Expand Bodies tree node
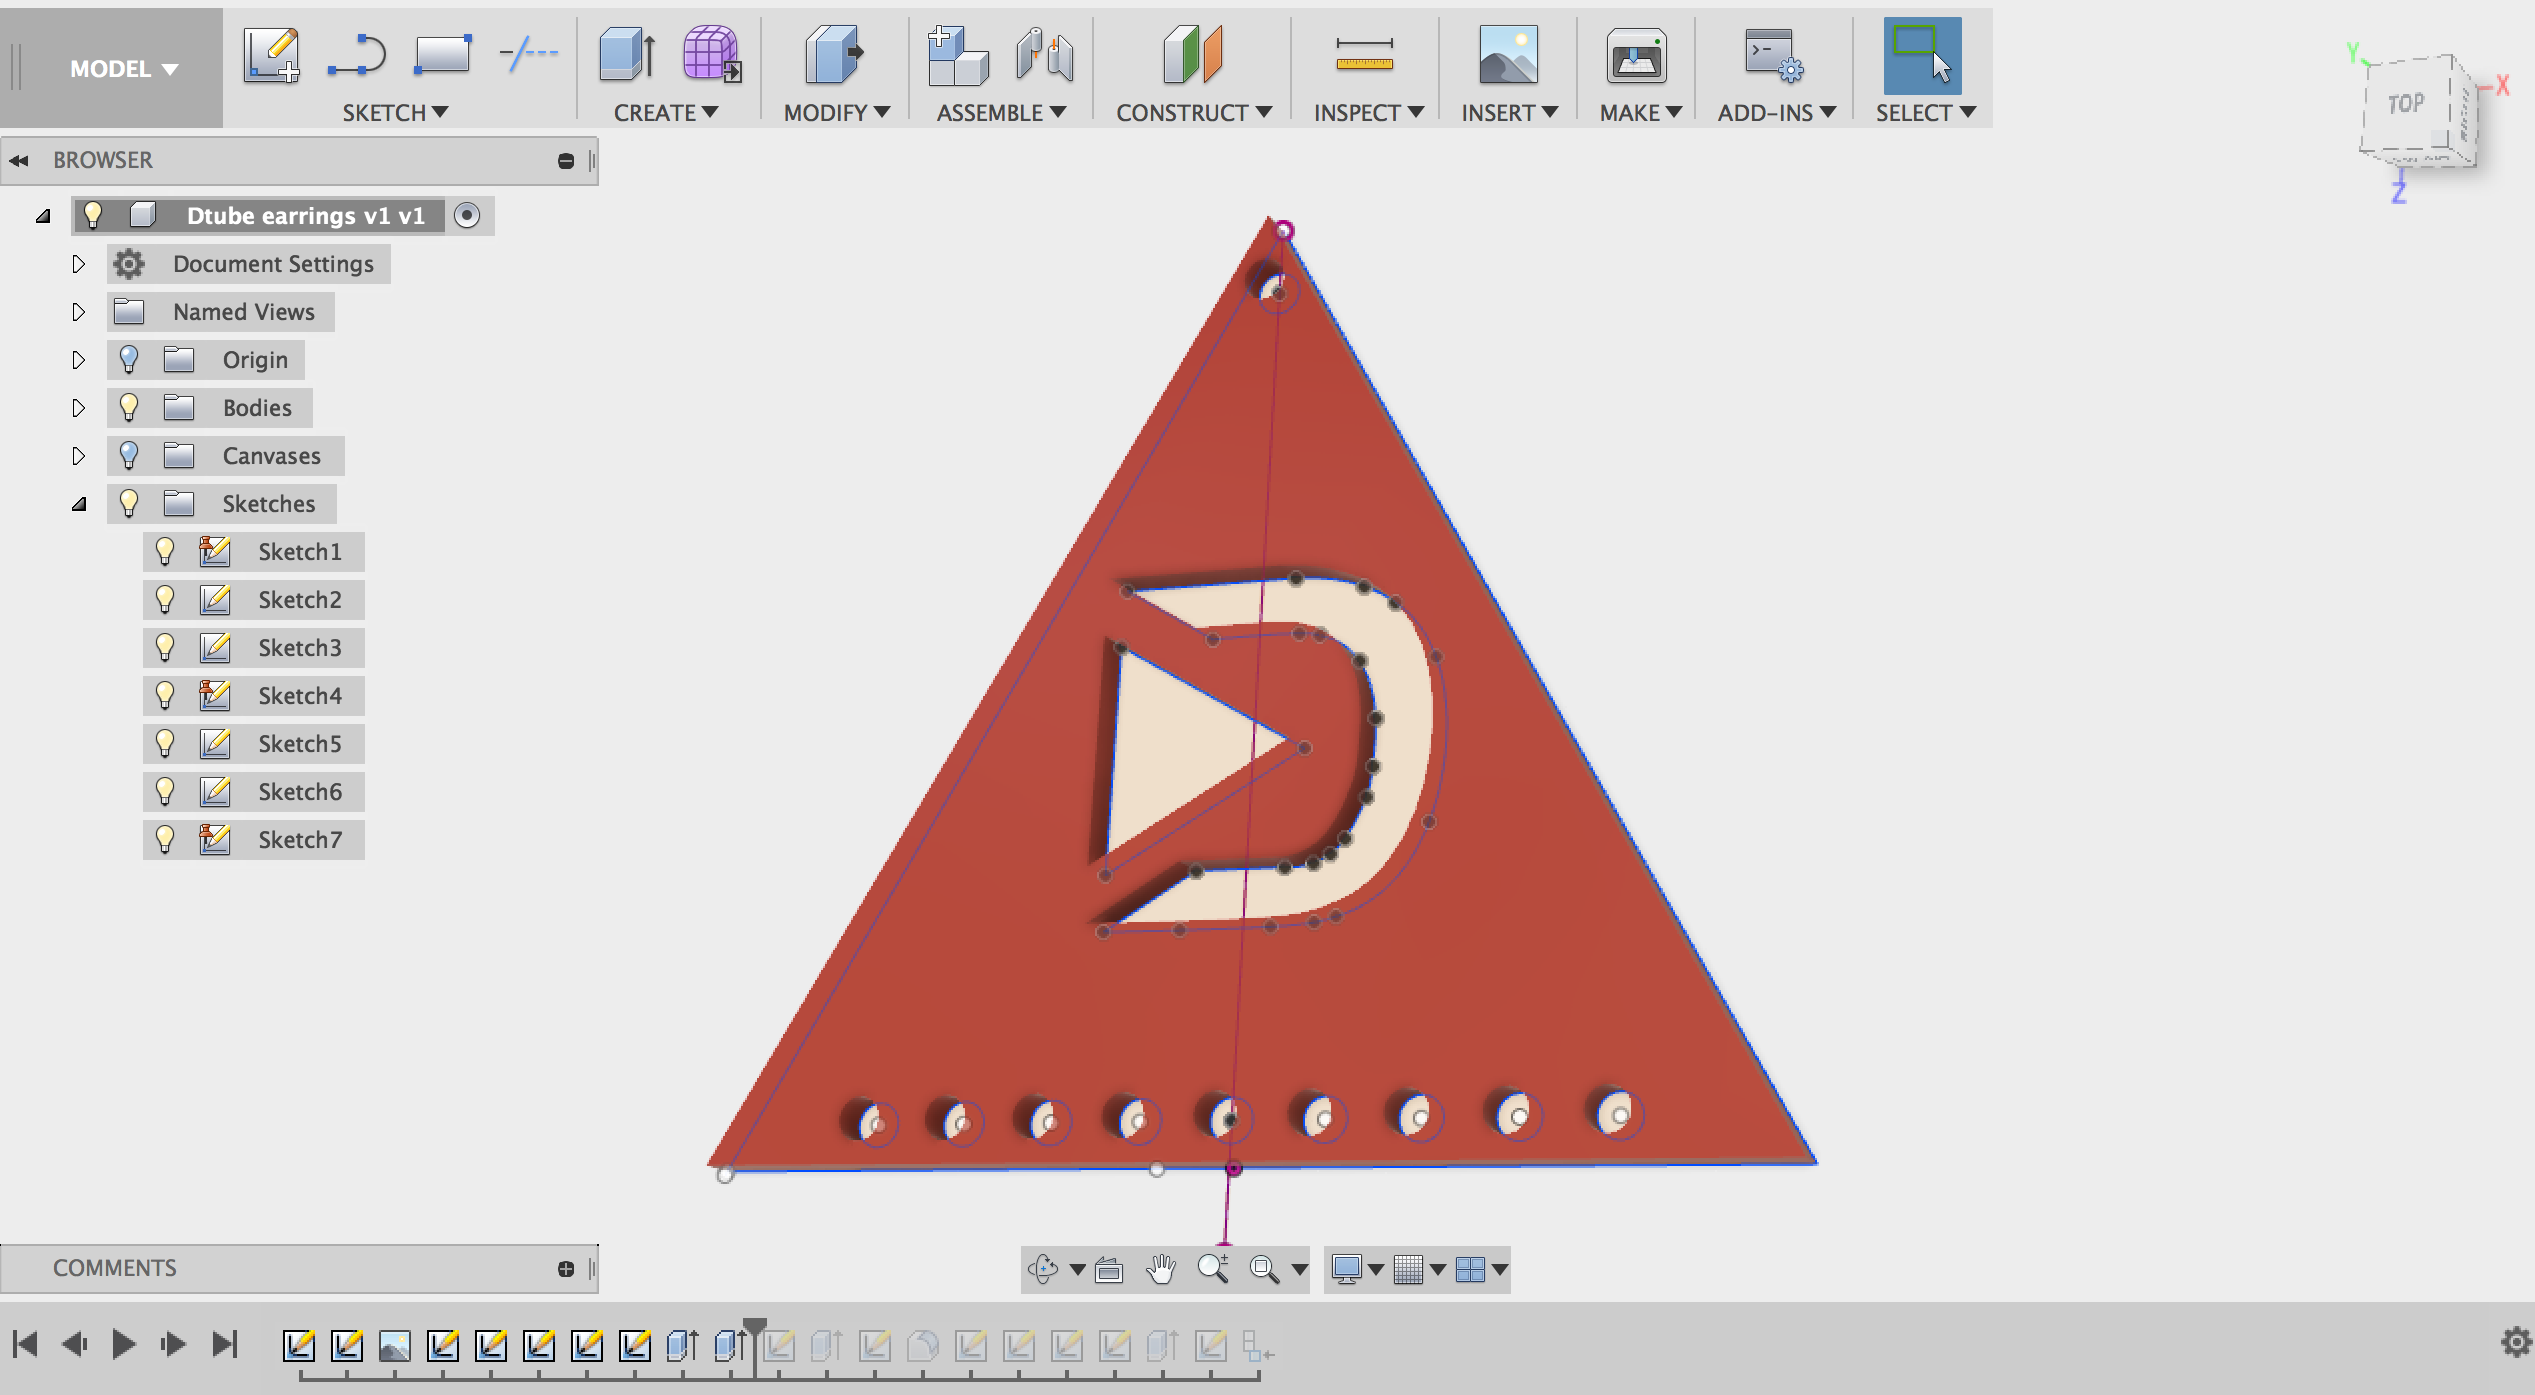 [78, 408]
